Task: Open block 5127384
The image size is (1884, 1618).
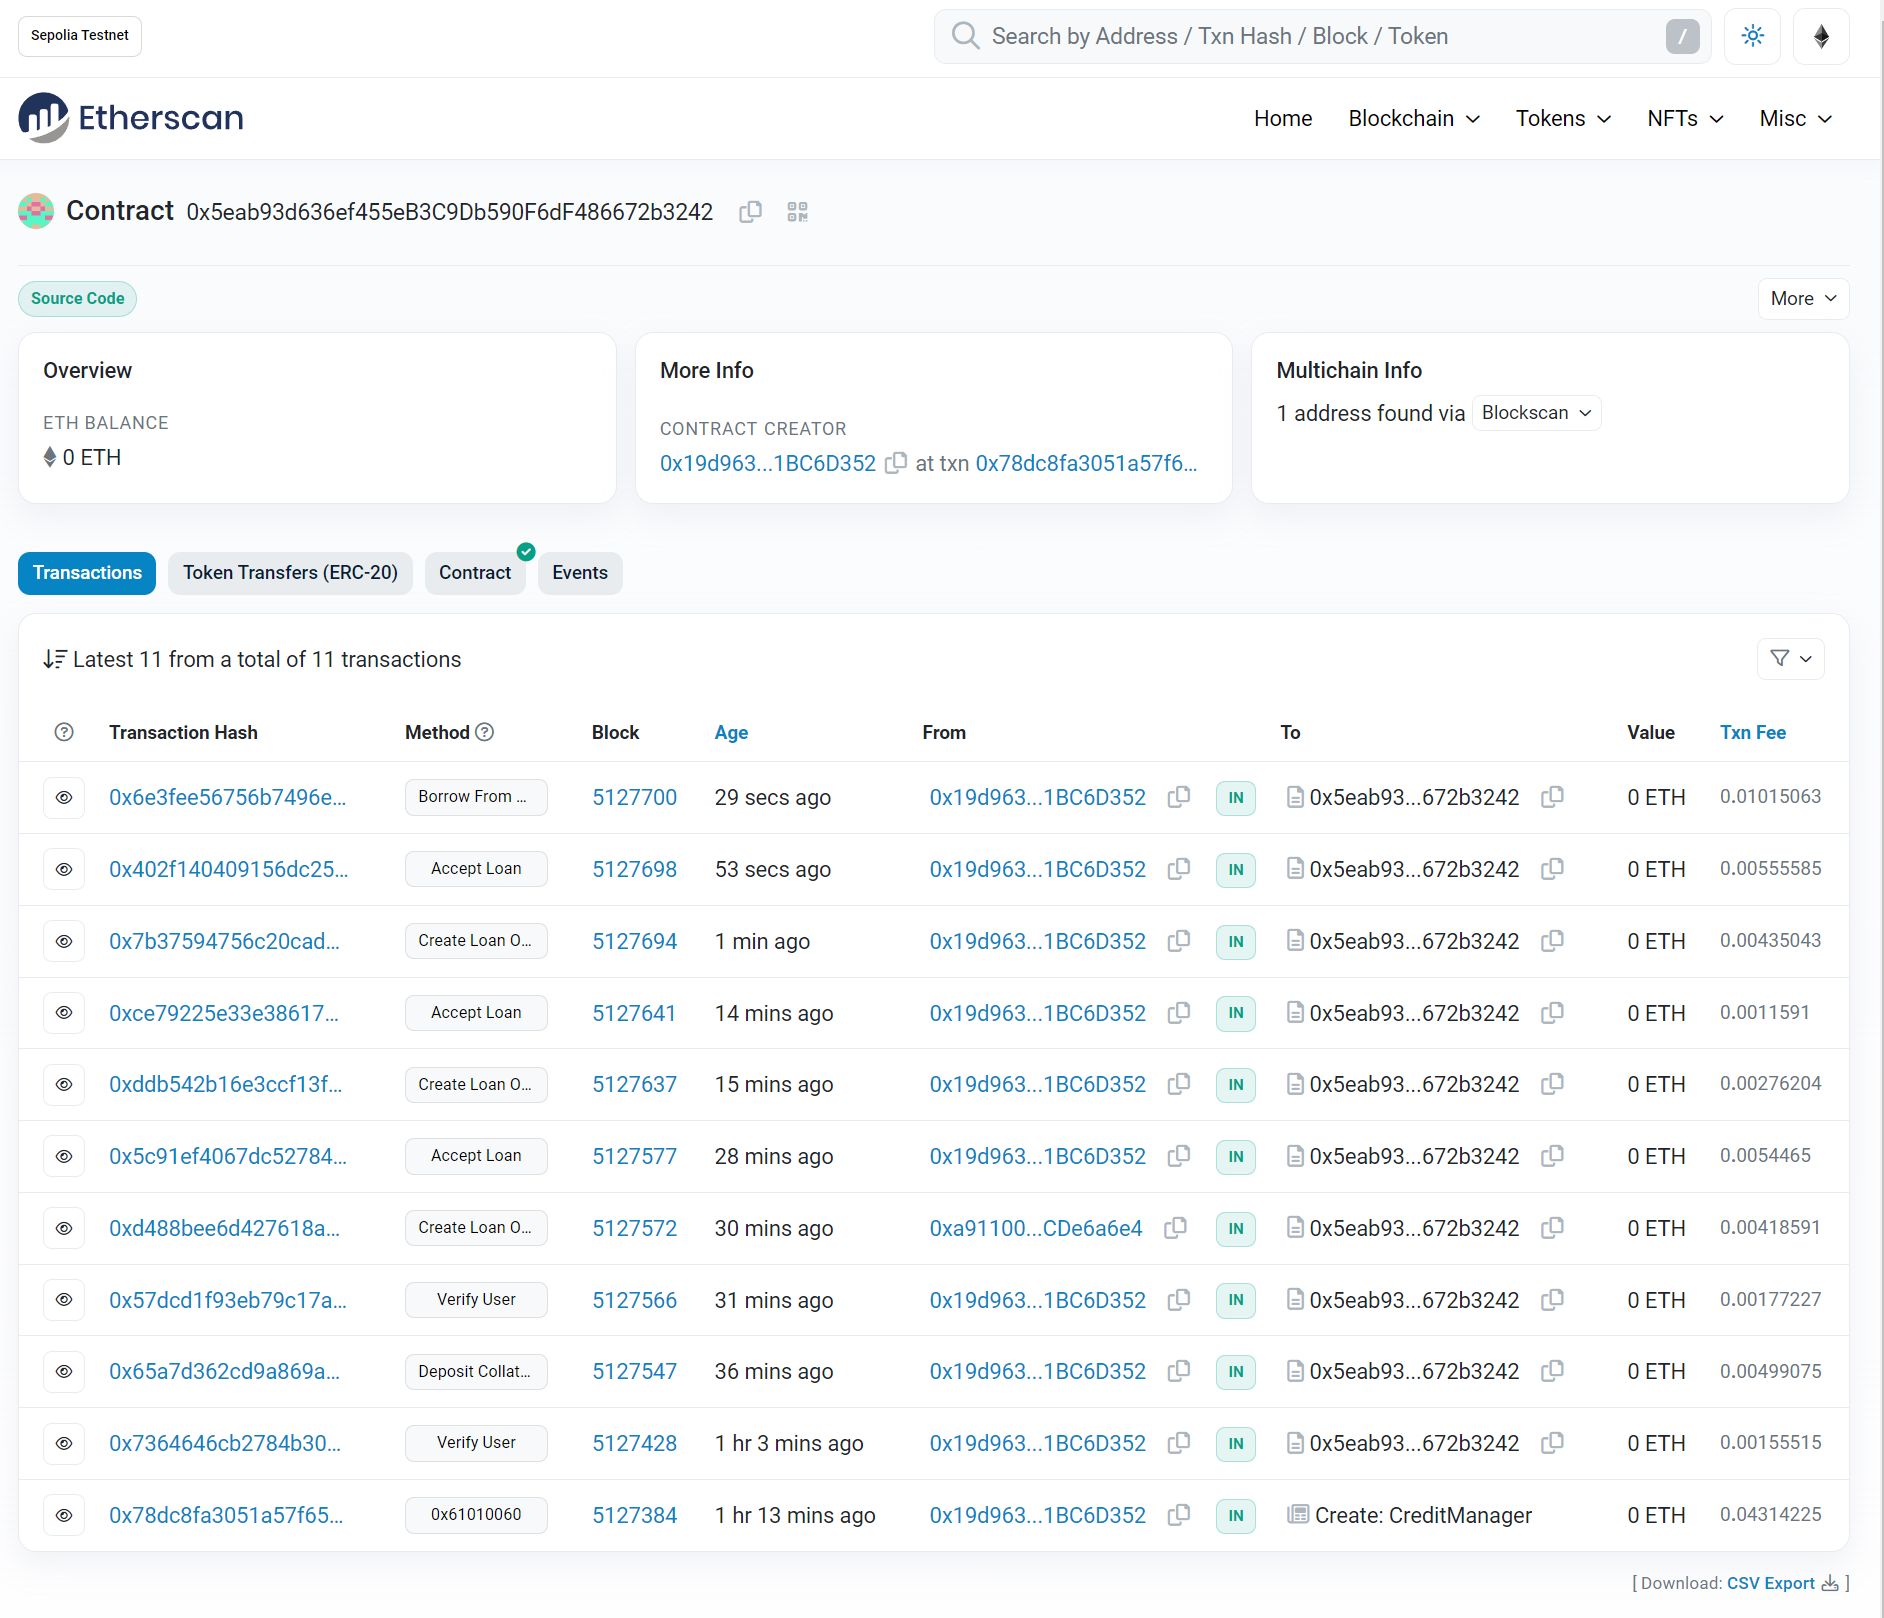Action: click(634, 1515)
